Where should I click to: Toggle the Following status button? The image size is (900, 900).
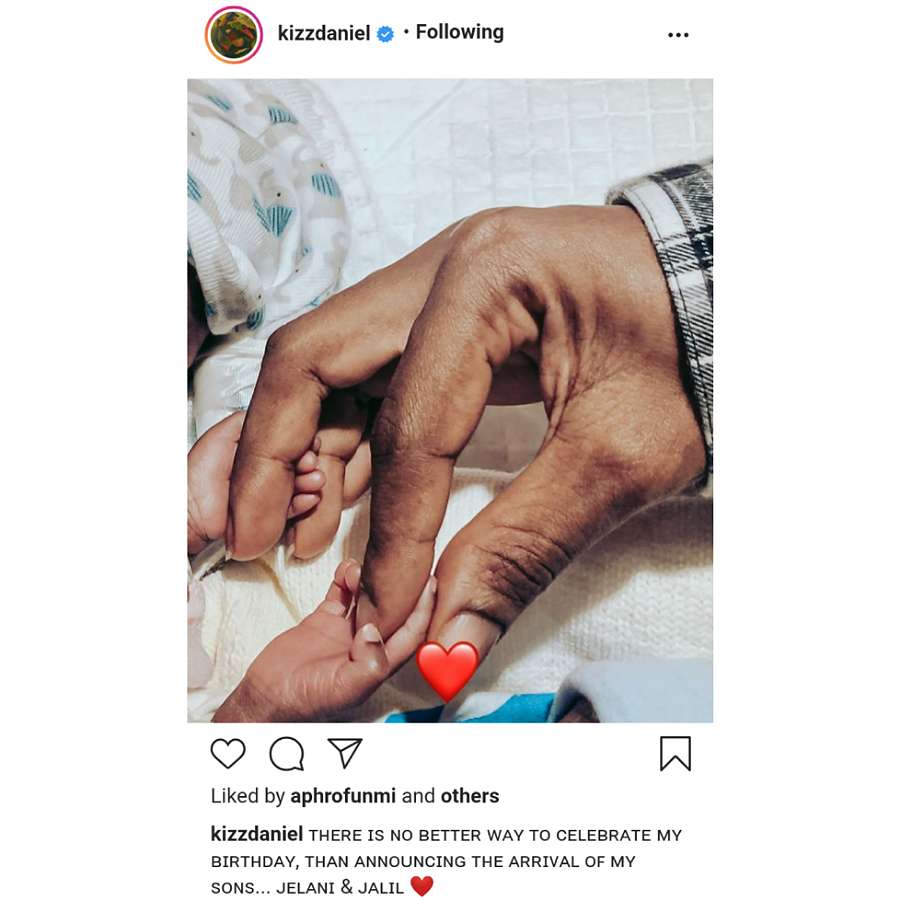[459, 32]
